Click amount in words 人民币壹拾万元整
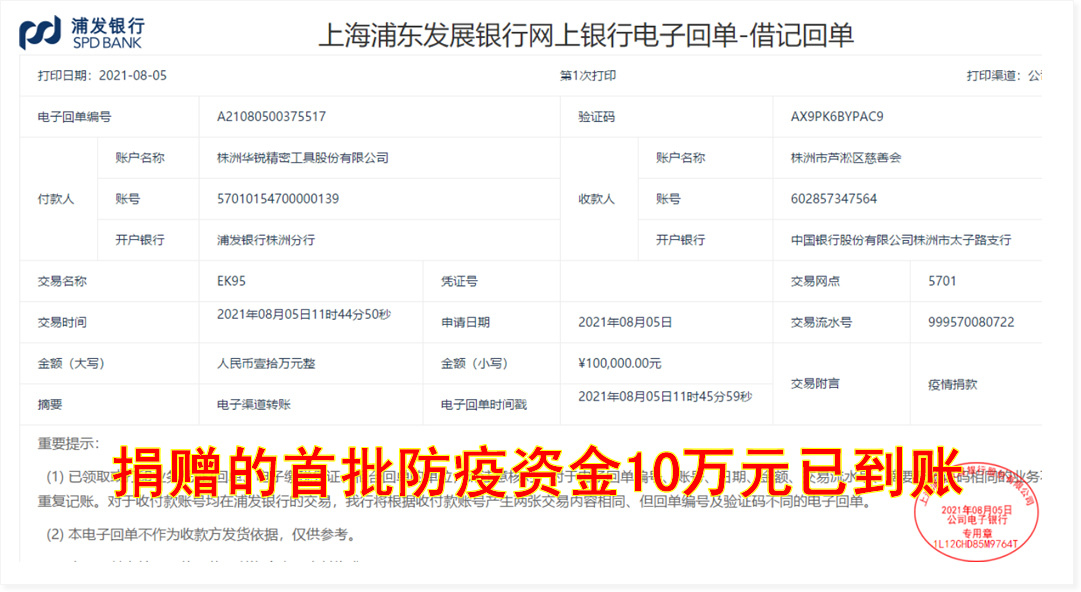The image size is (1081, 592). [265, 363]
